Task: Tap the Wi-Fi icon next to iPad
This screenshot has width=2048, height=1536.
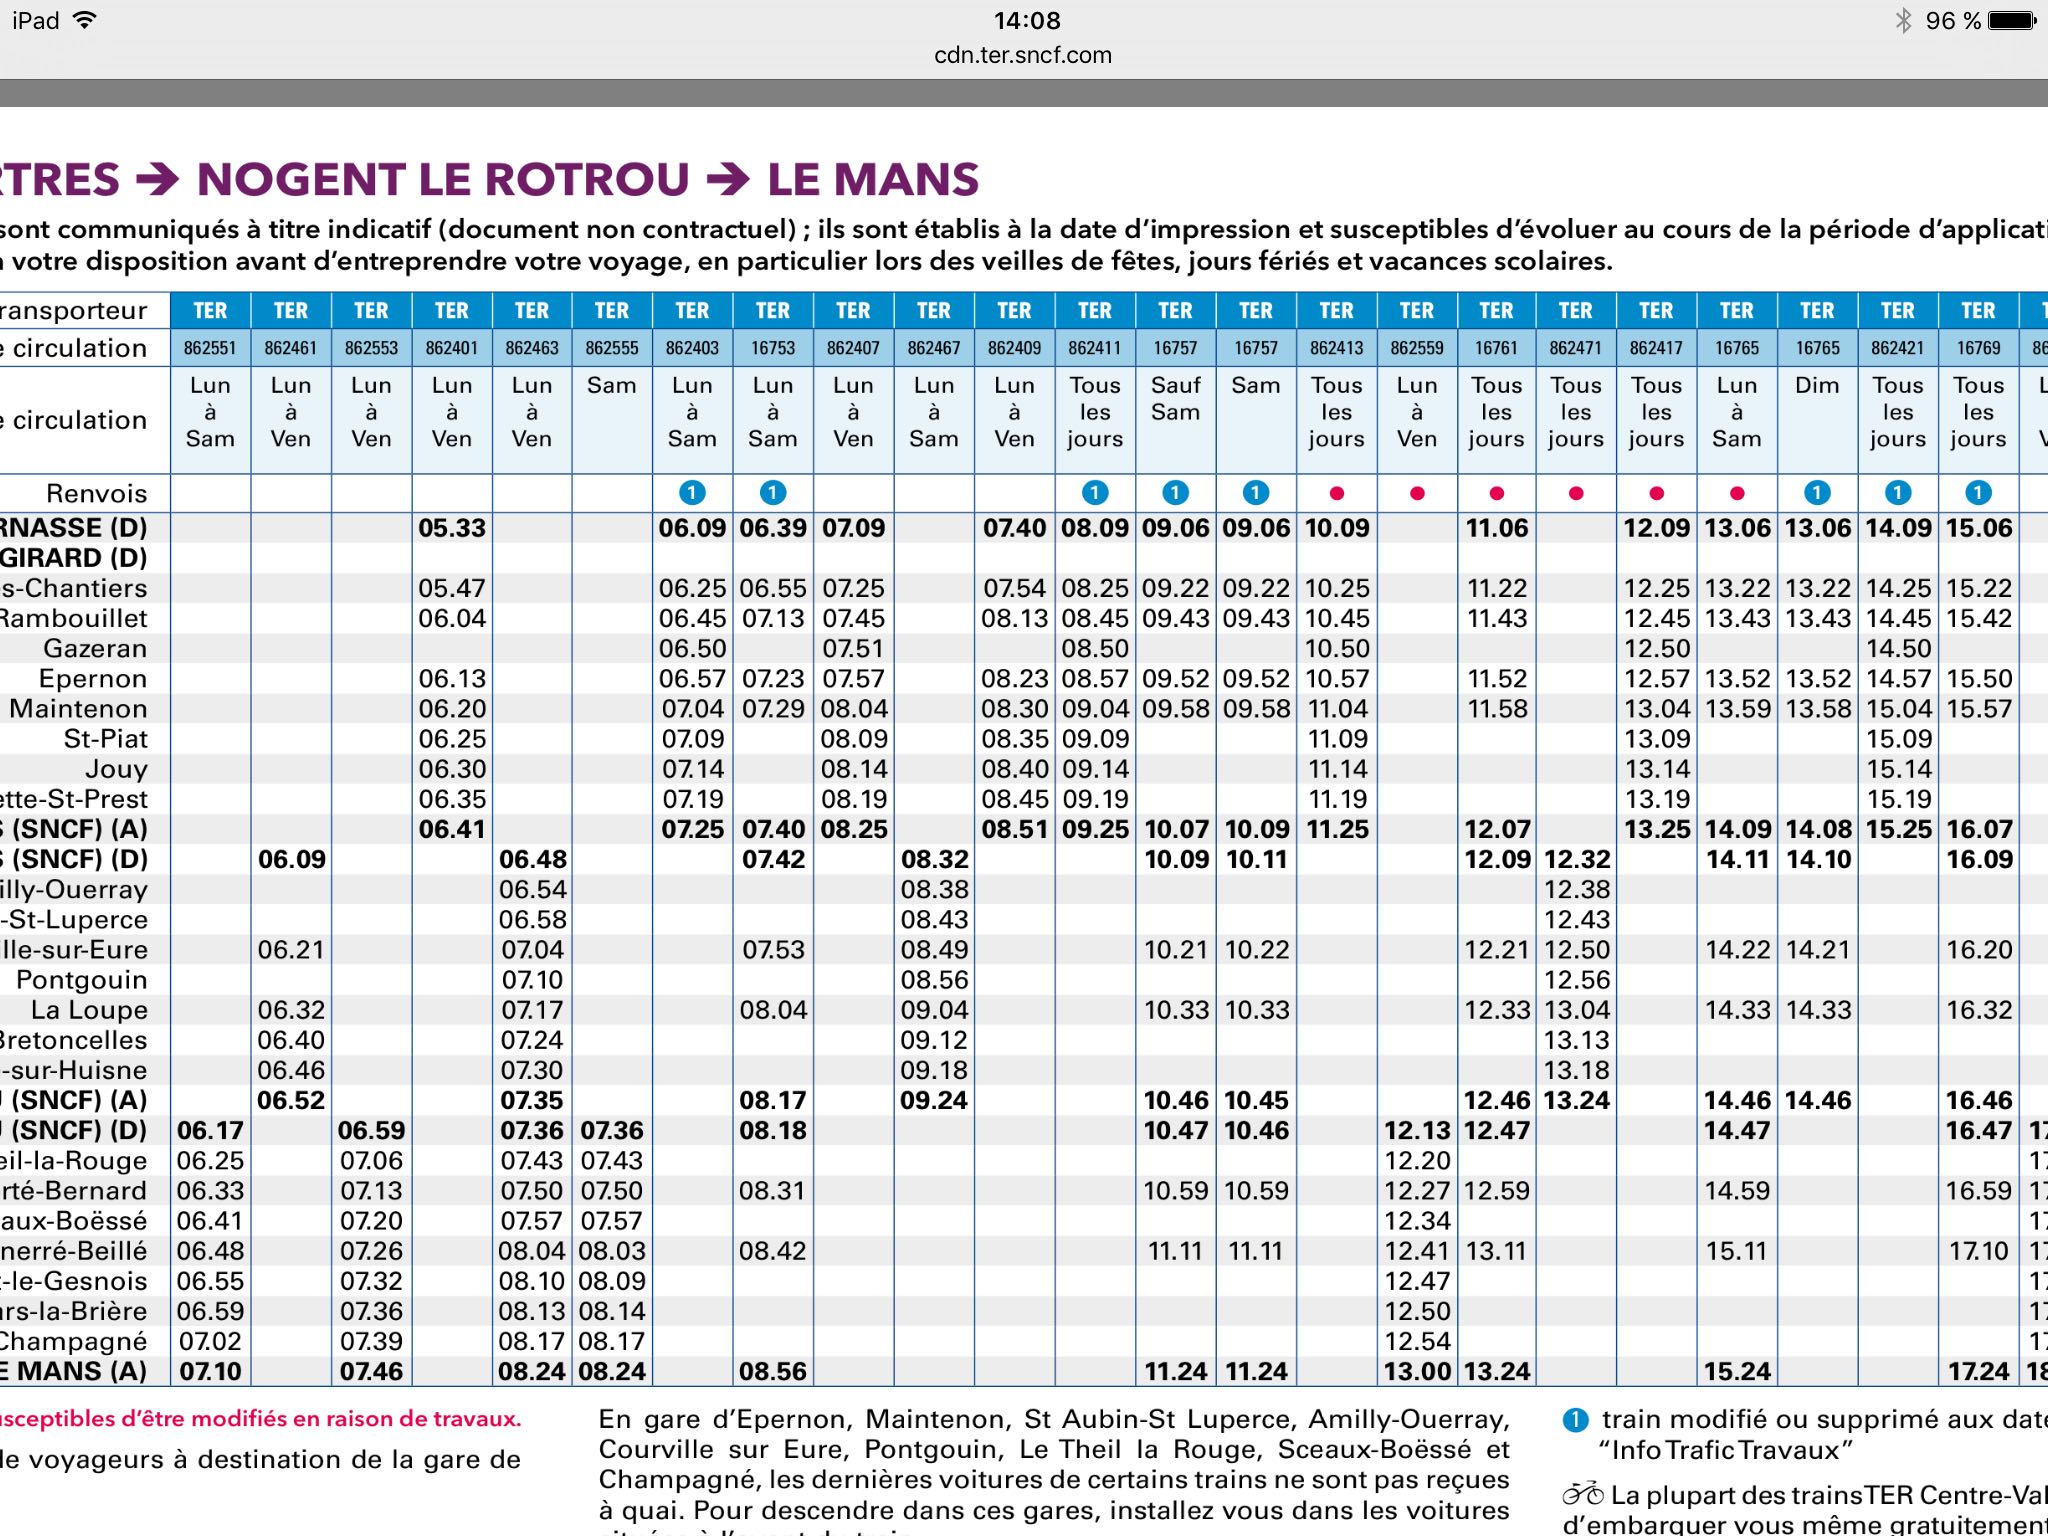Action: [x=85, y=20]
